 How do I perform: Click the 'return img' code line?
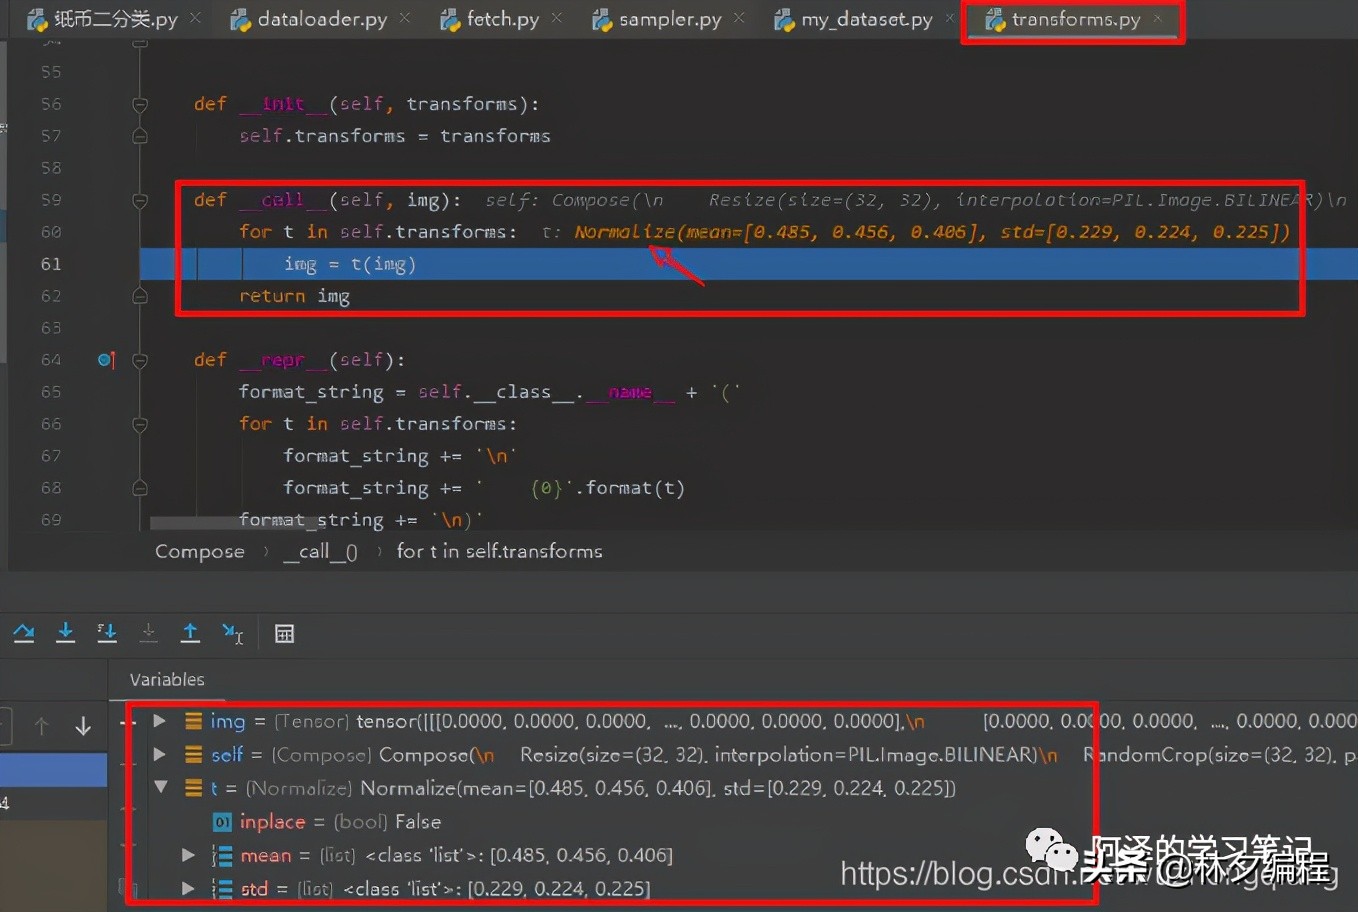(x=294, y=296)
